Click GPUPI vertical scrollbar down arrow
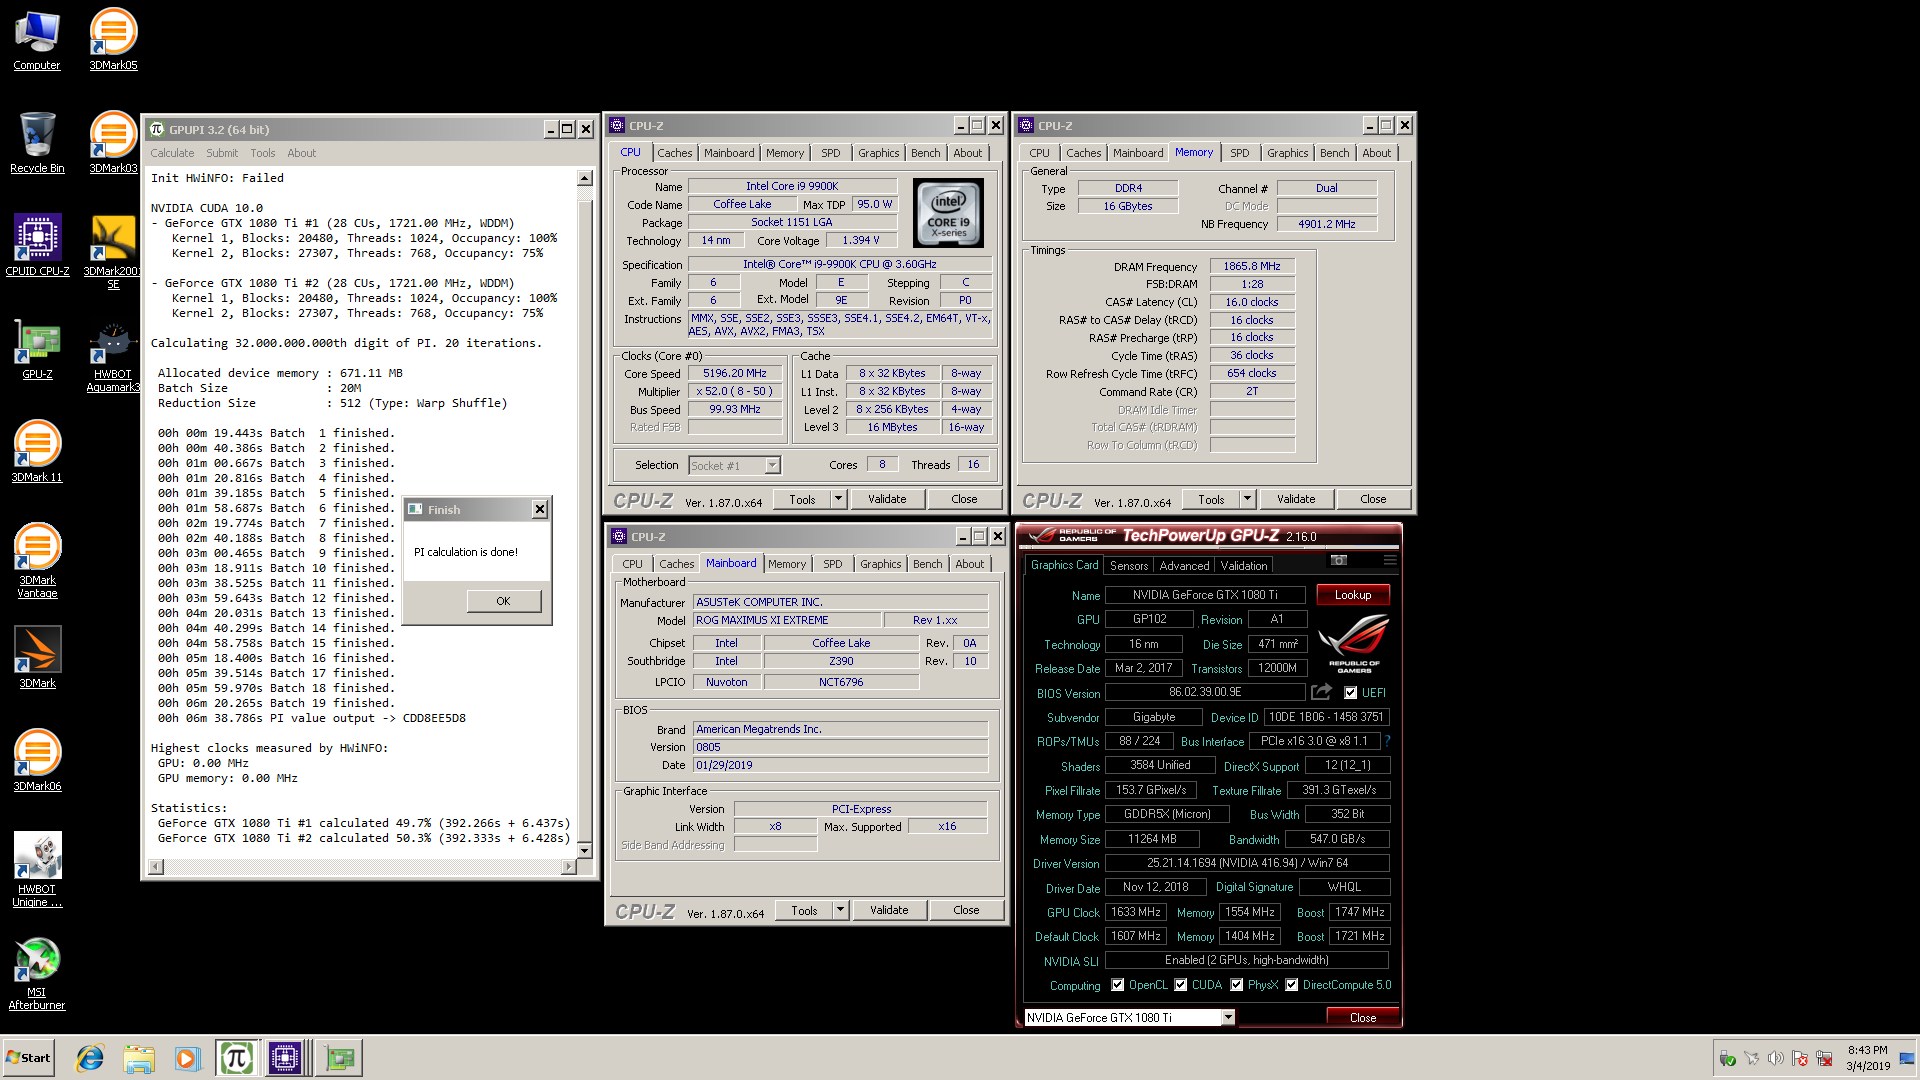 [585, 850]
